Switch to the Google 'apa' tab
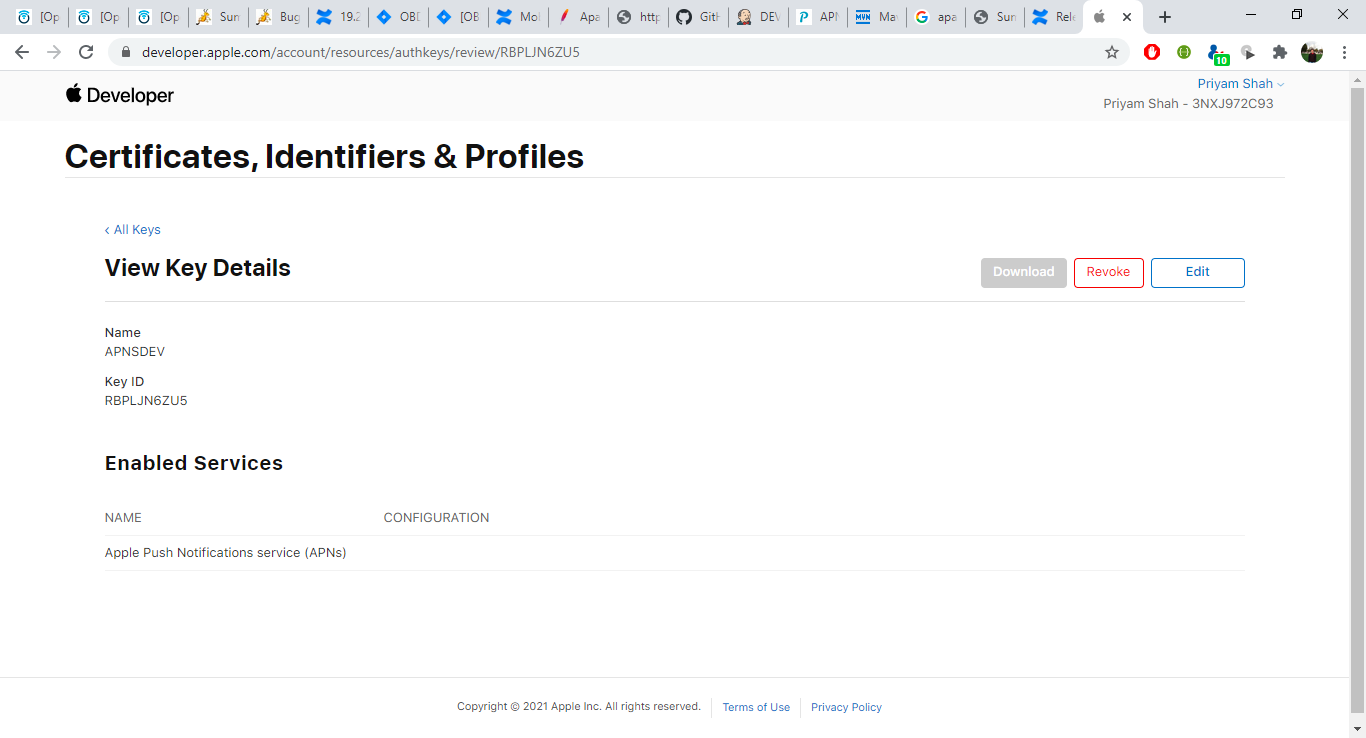Image resolution: width=1366 pixels, height=738 pixels. 937,17
